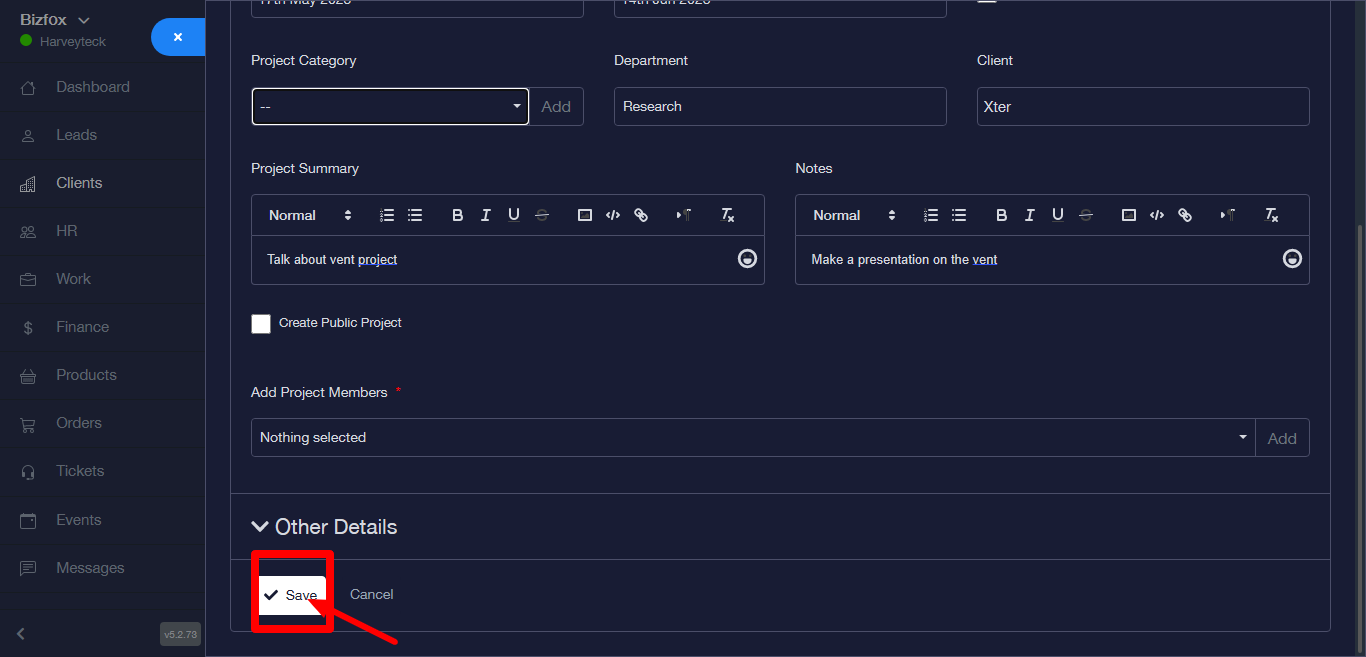Open the Project Category dropdown

pyautogui.click(x=390, y=106)
